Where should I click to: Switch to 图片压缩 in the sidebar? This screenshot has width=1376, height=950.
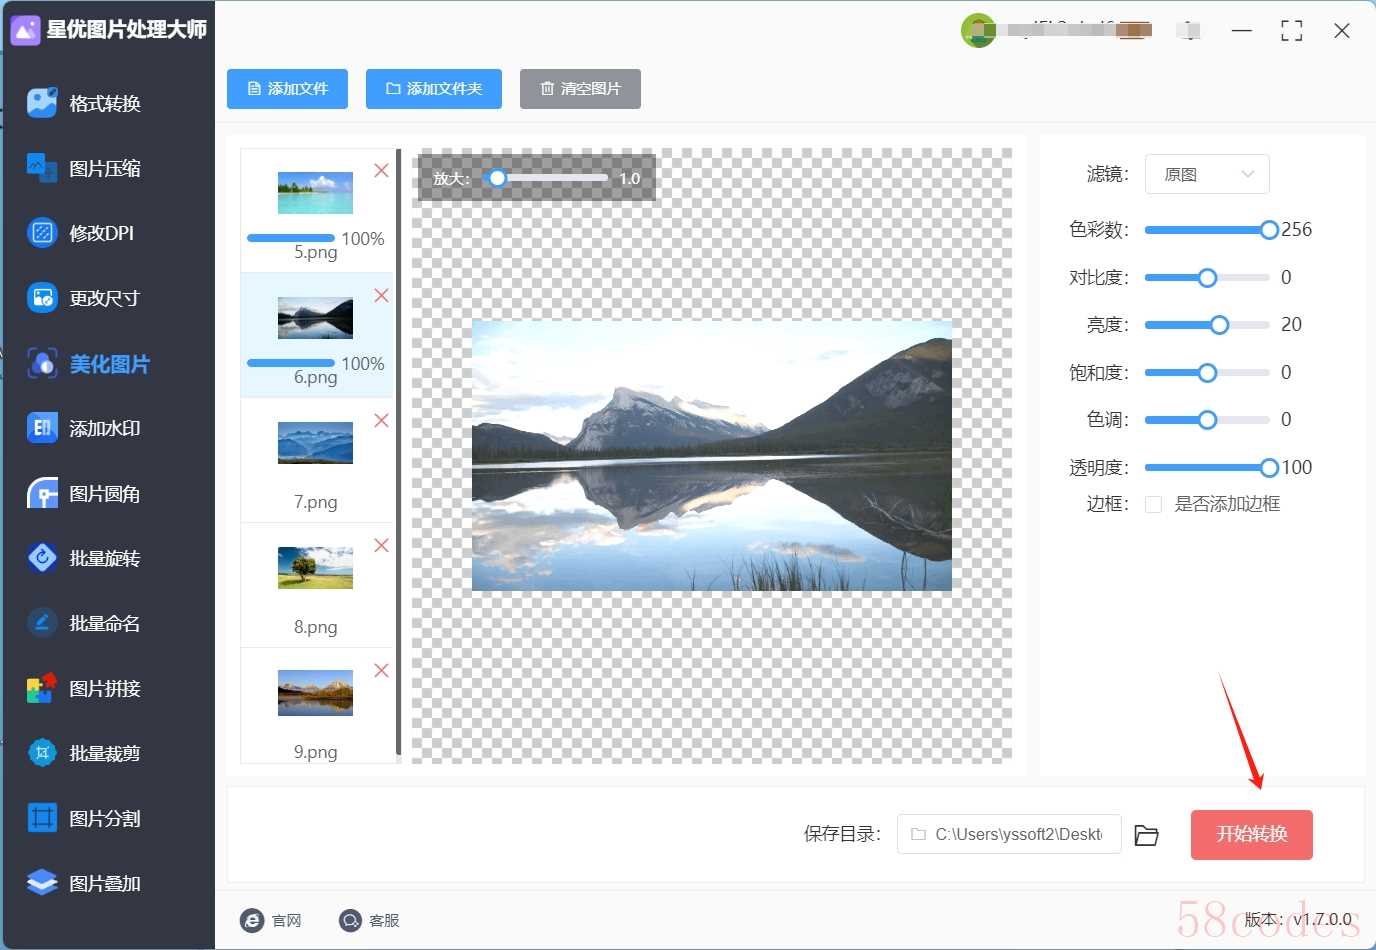point(105,168)
